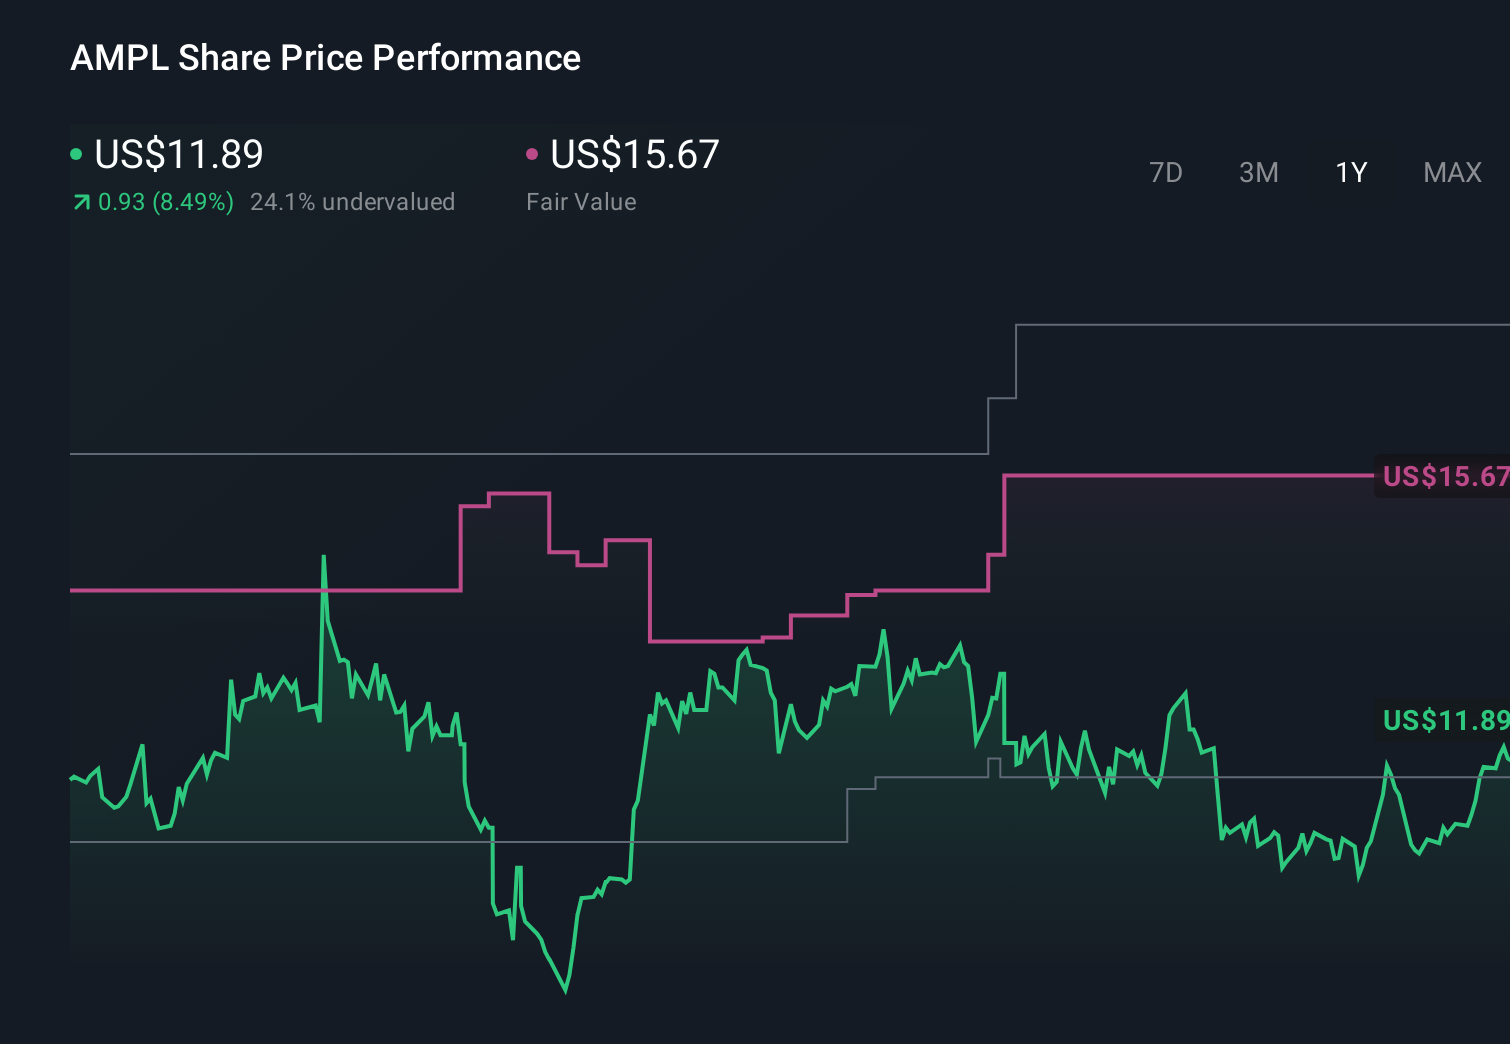Screen dimensions: 1510x1044
Task: Open the 1Y range view
Action: (1350, 172)
